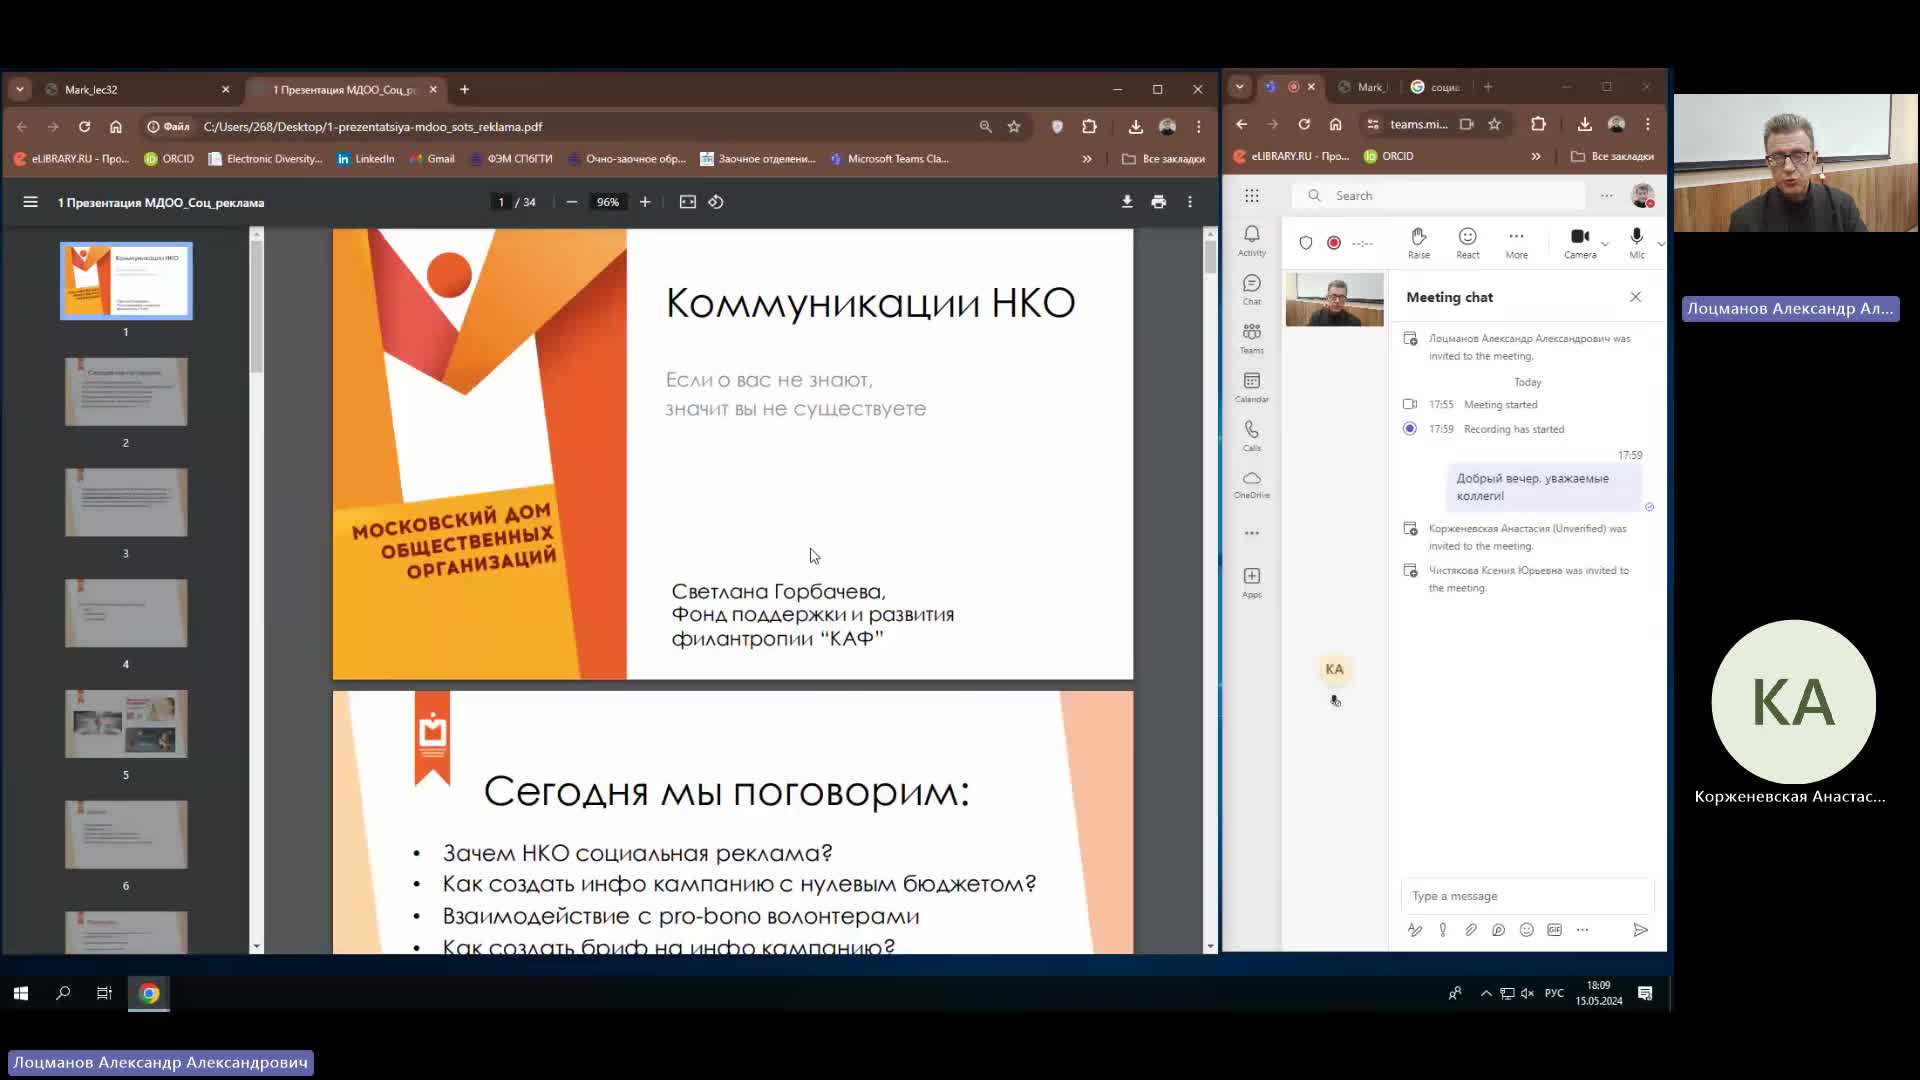
Task: Zoom out of the PDF with the minus icon
Action: click(x=572, y=202)
